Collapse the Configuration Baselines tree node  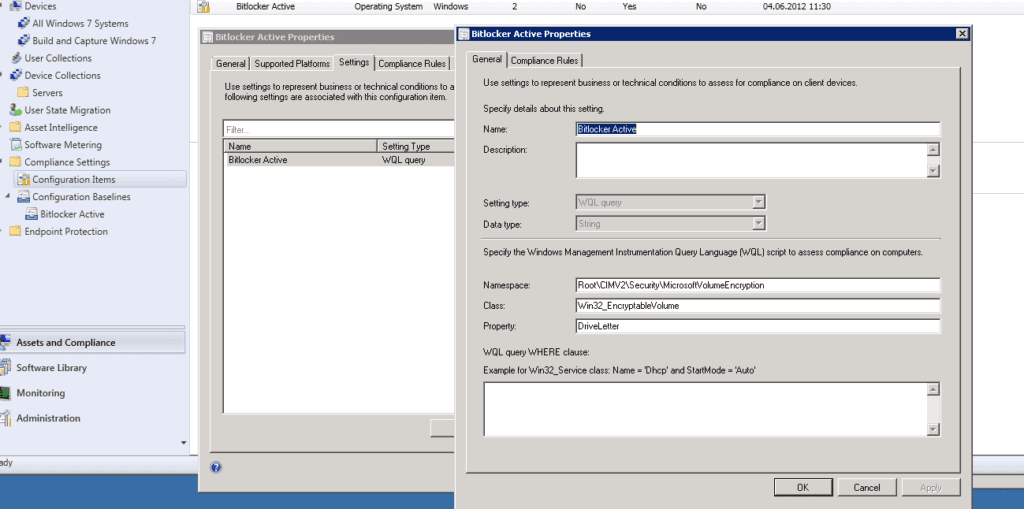[8, 197]
